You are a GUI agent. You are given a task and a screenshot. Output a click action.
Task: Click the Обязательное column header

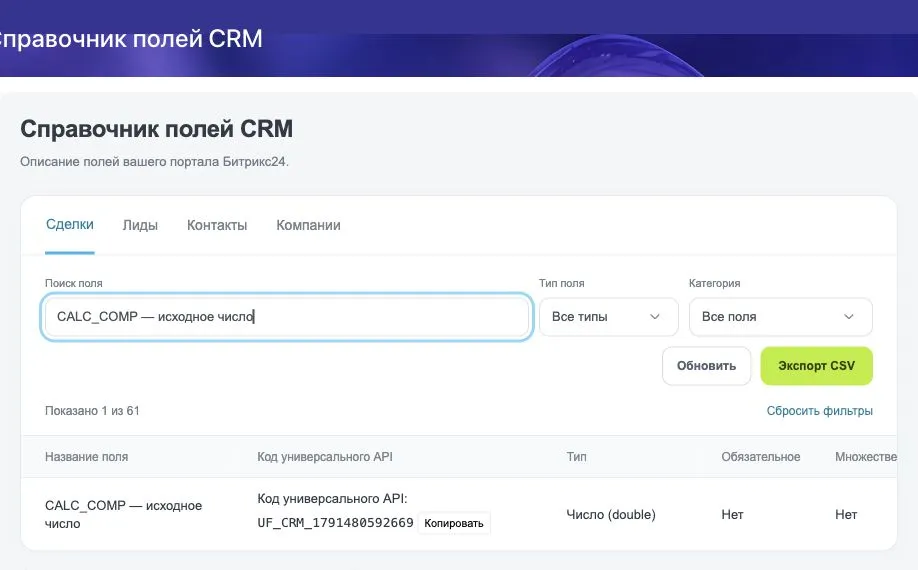point(761,456)
